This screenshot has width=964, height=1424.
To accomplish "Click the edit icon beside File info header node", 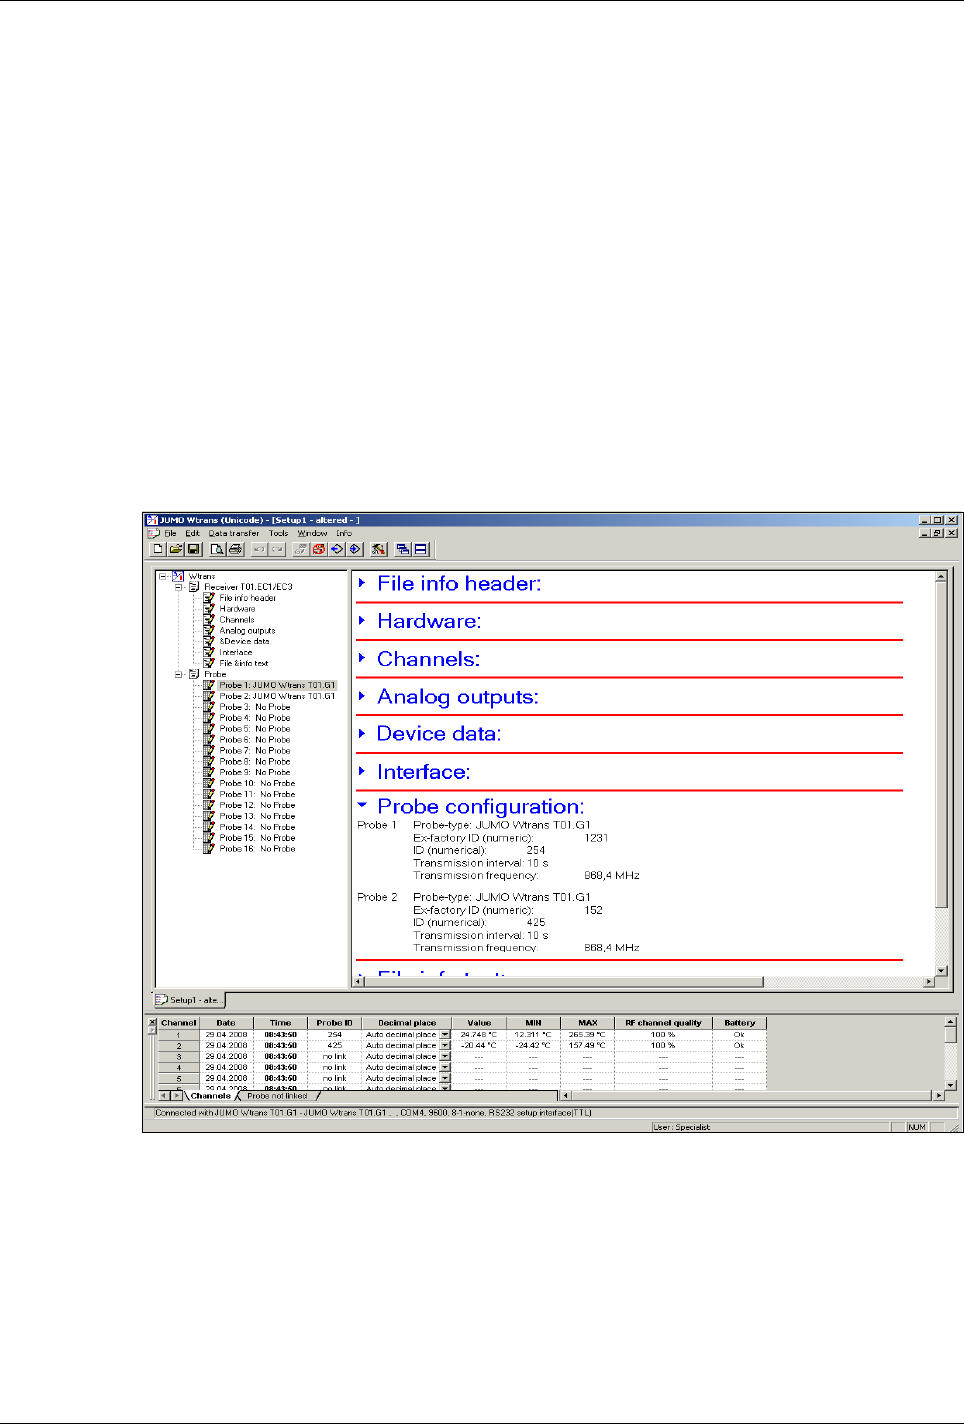I will pyautogui.click(x=209, y=598).
